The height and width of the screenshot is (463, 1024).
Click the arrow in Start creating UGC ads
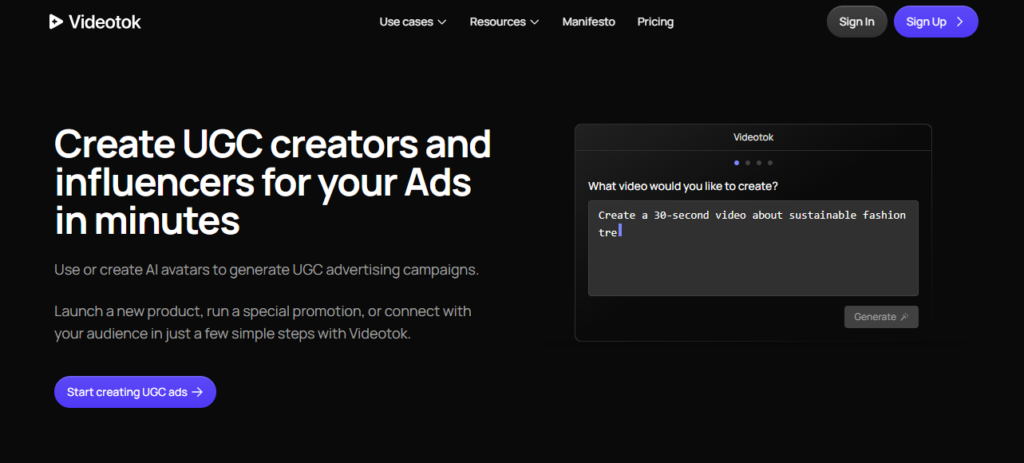[197, 392]
